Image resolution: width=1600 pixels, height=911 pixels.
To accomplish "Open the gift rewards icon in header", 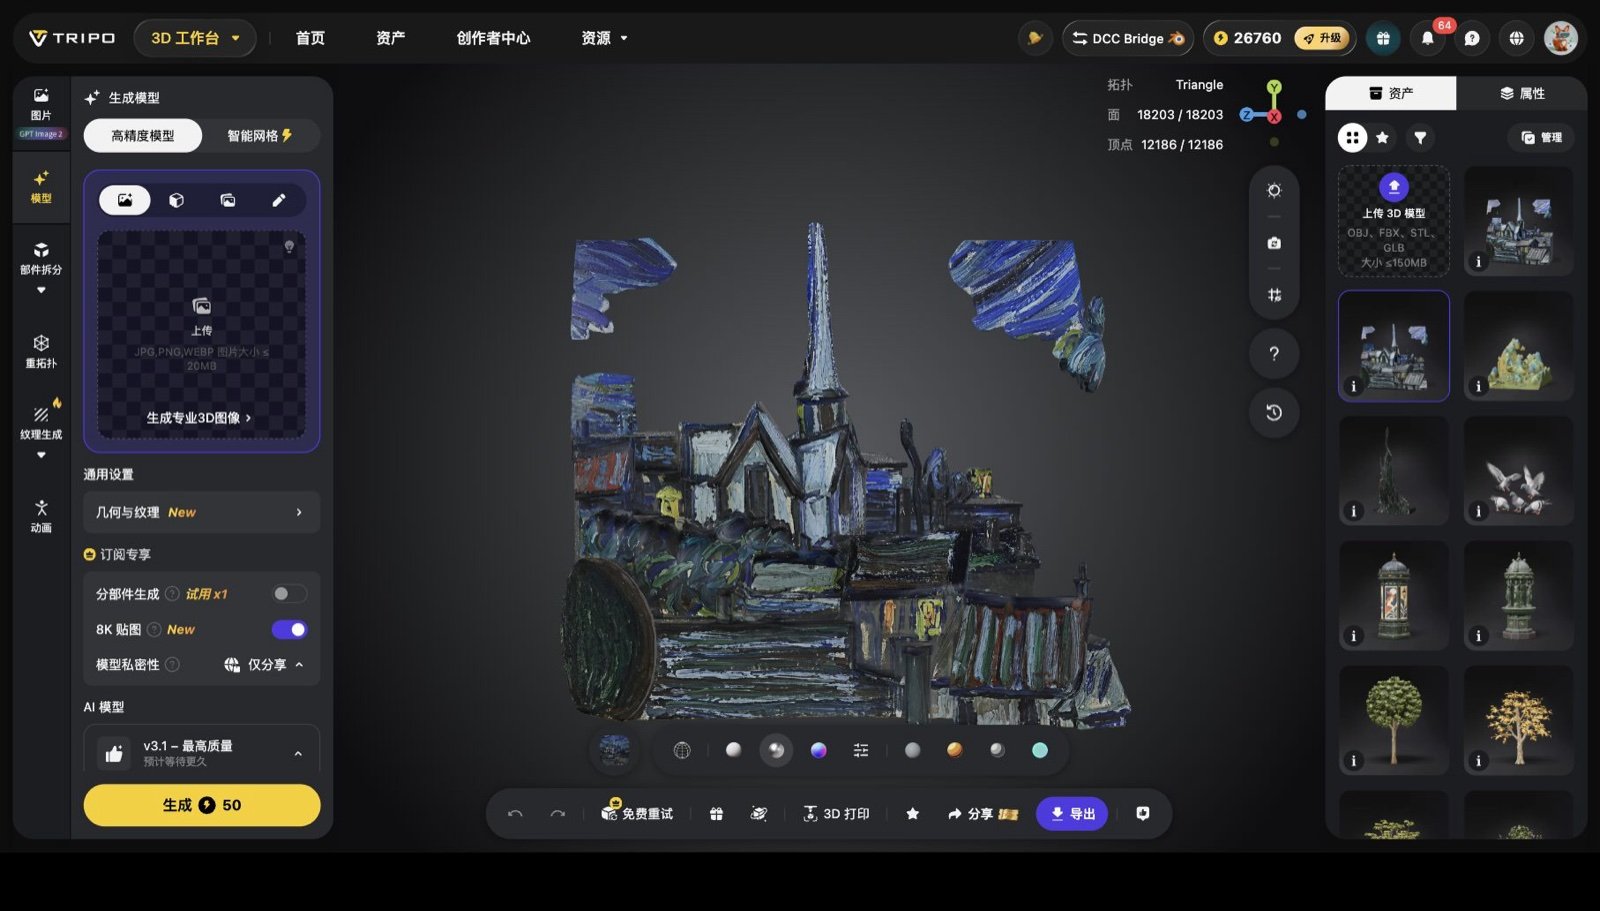I will coord(1383,38).
